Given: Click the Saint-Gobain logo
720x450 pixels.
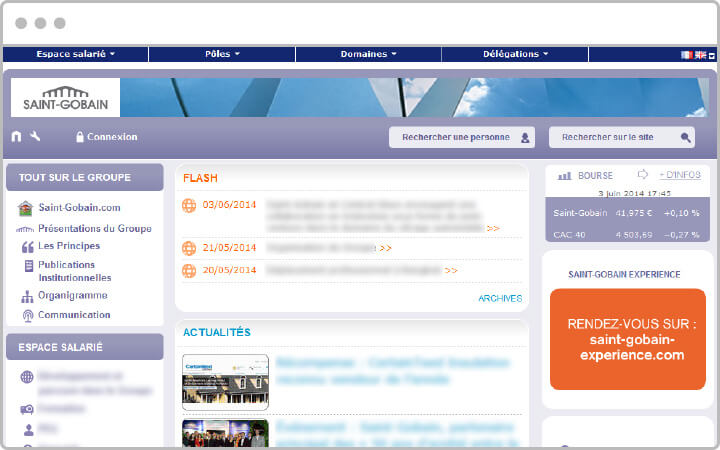Looking at the screenshot, I should click(x=66, y=97).
